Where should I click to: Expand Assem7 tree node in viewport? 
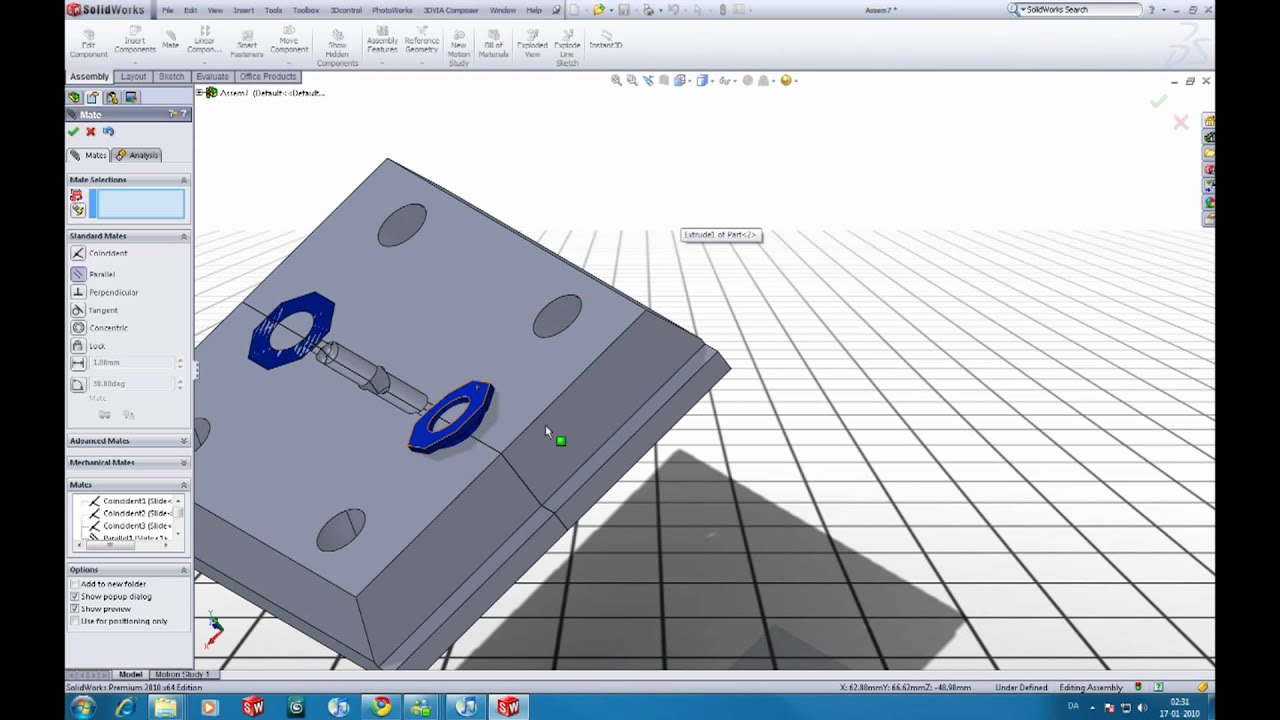(x=200, y=93)
